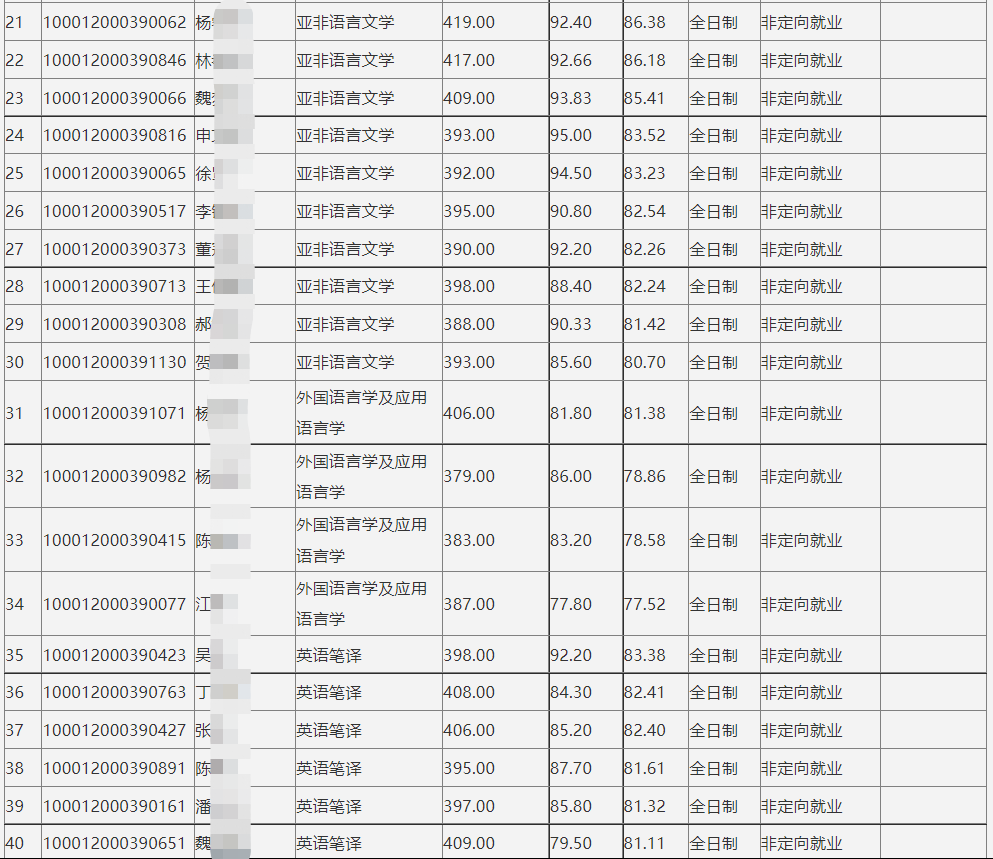This screenshot has width=993, height=859.
Task: Select exam ID 100012000390816
Action: pos(115,136)
